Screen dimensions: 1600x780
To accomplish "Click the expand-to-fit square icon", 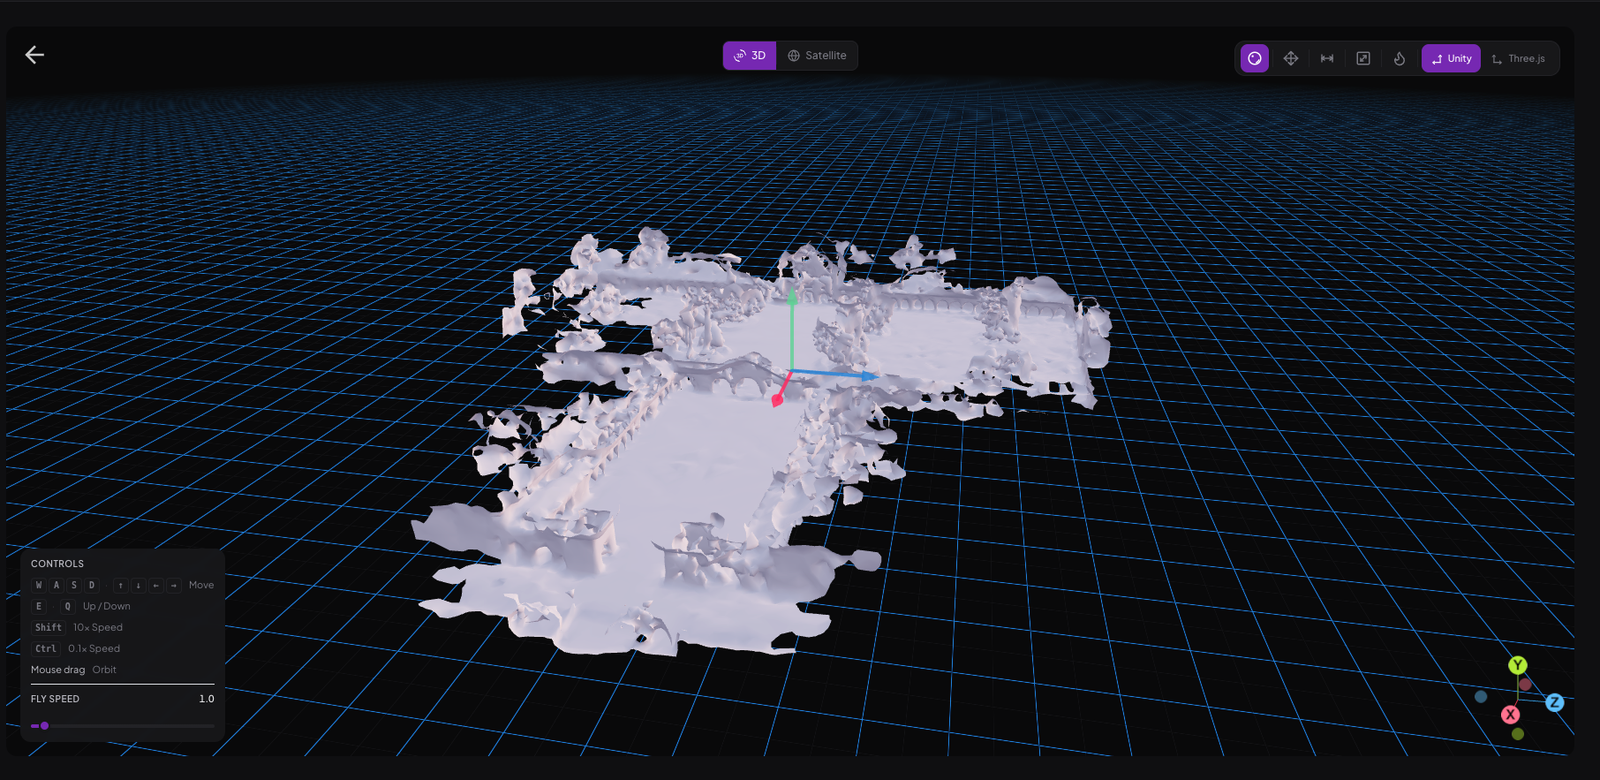I will 1363,58.
